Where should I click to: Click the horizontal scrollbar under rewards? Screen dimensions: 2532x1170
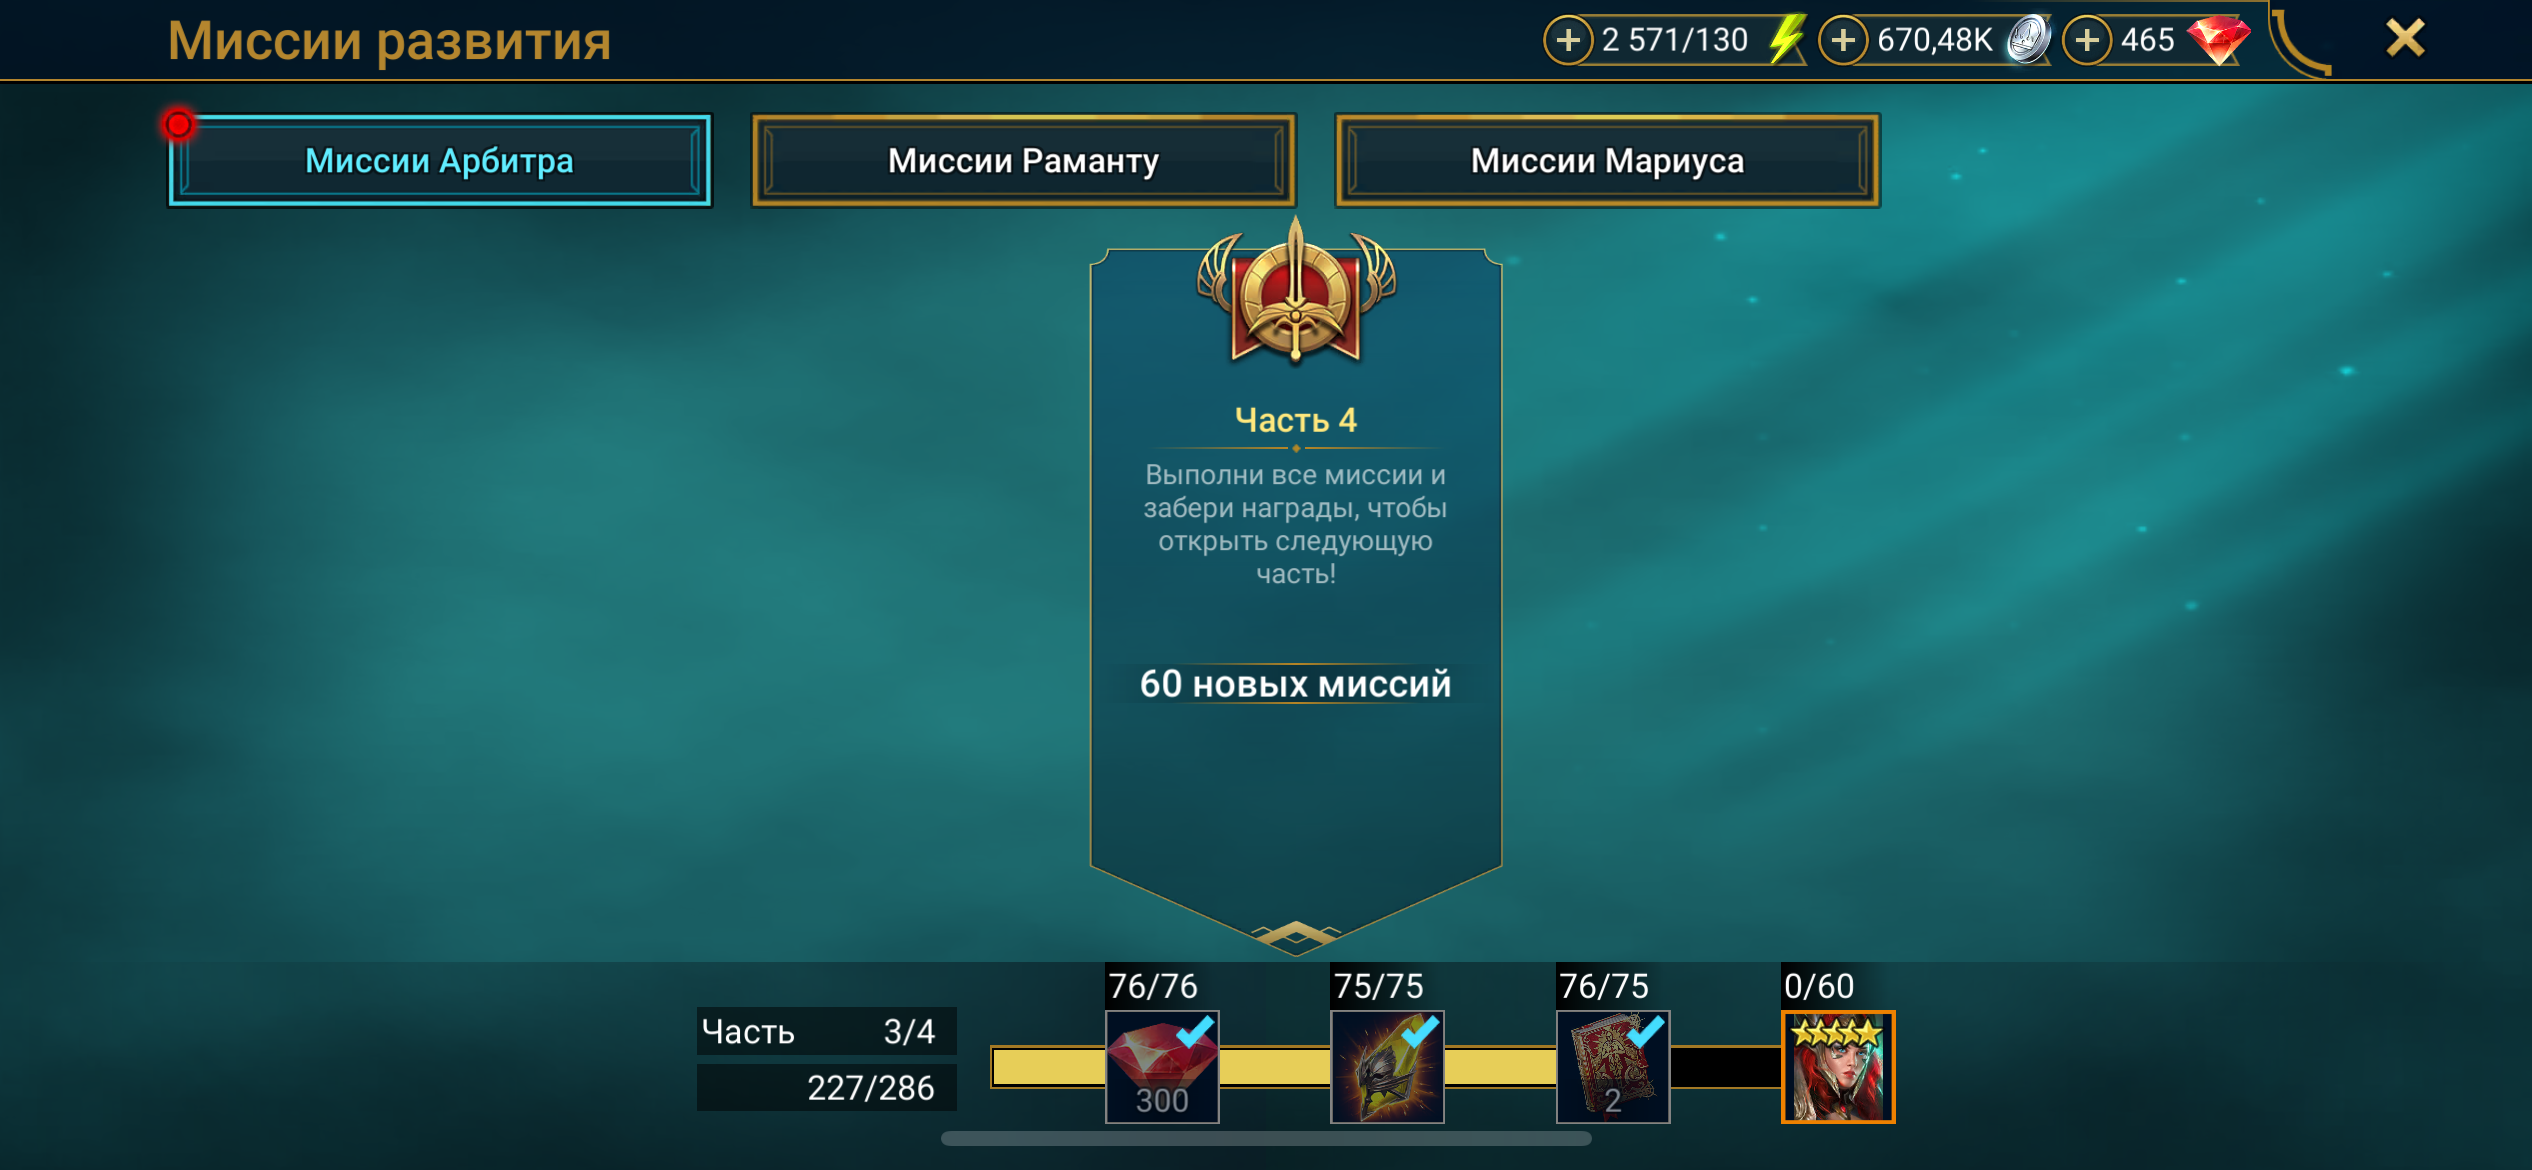click(x=1266, y=1139)
